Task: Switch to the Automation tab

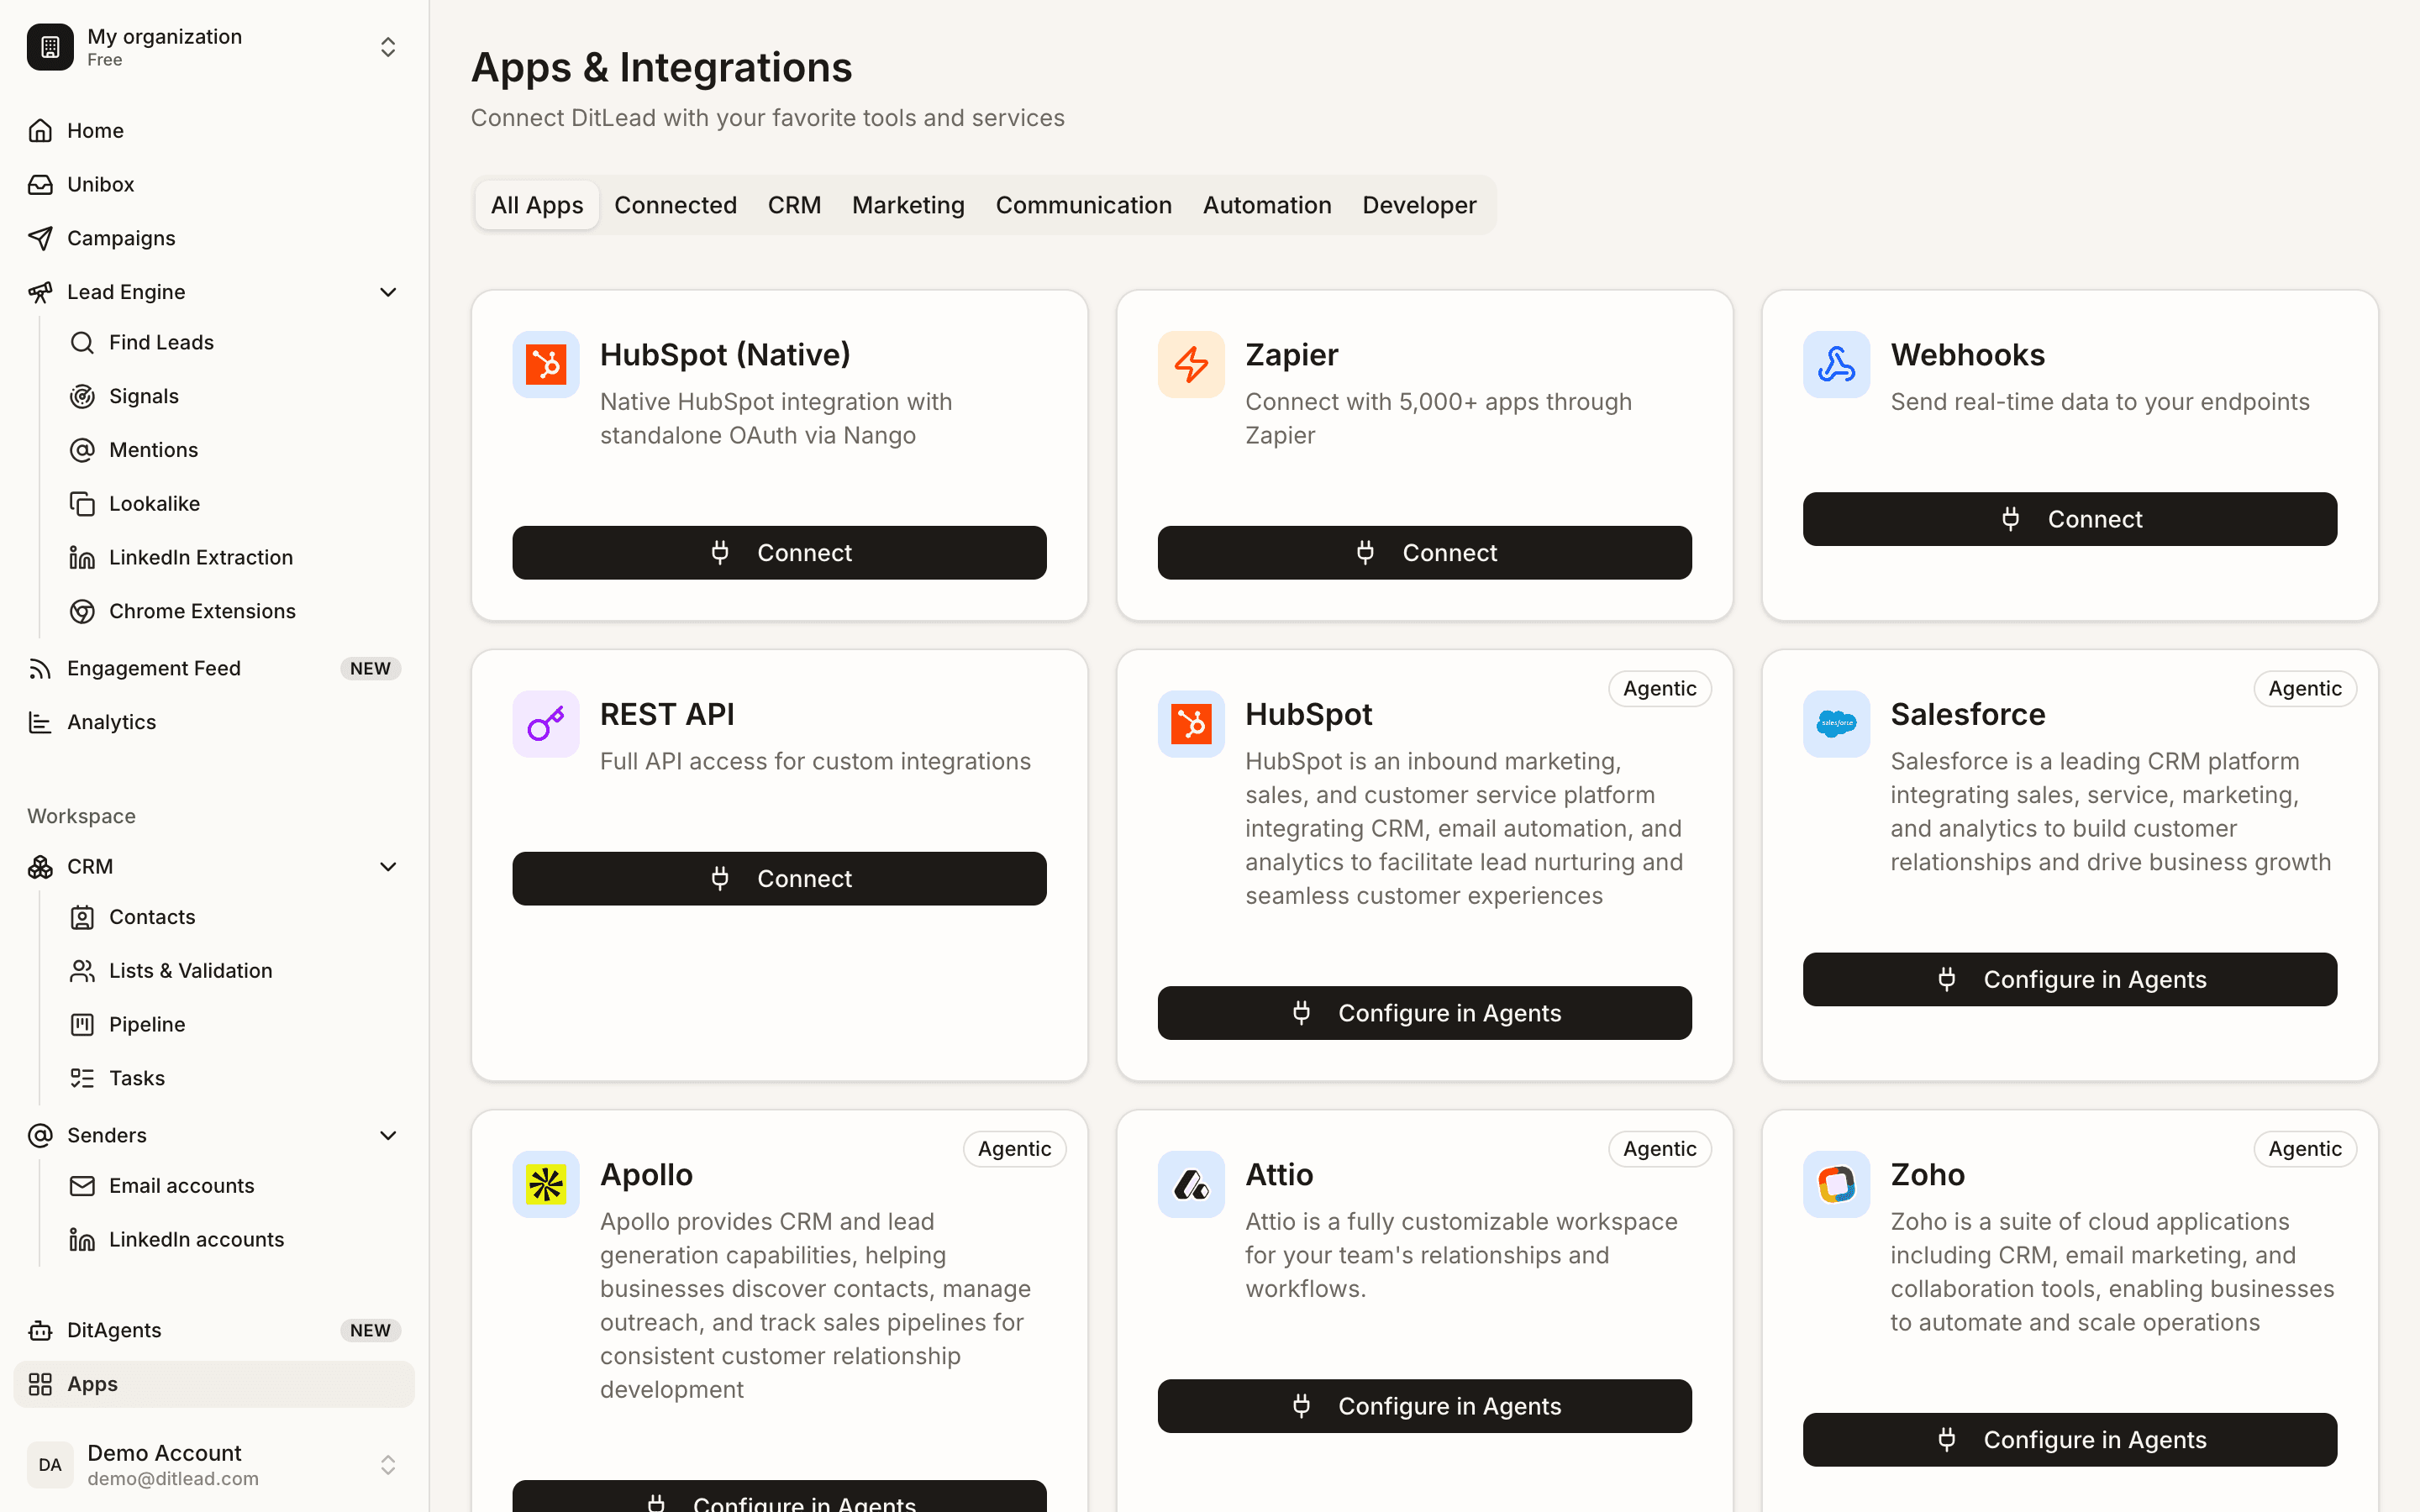Action: (1267, 205)
